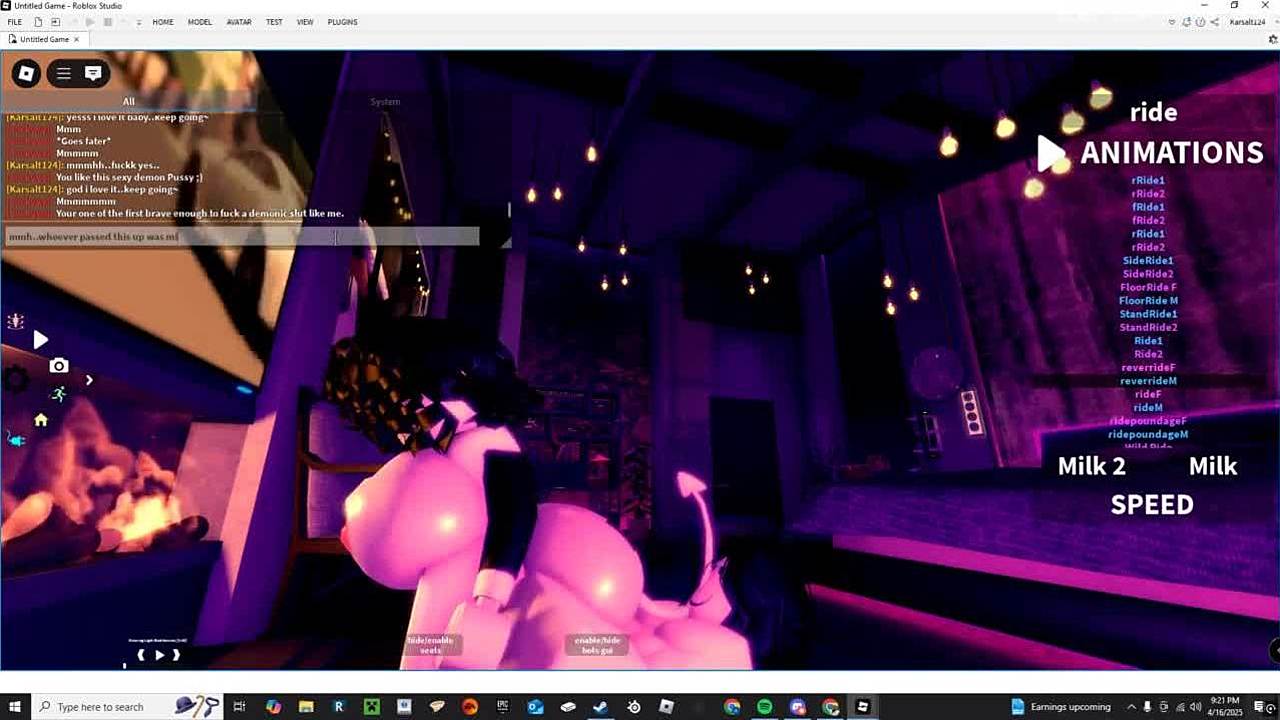
Task: Open the Roblox logo menu button
Action: click(x=27, y=73)
